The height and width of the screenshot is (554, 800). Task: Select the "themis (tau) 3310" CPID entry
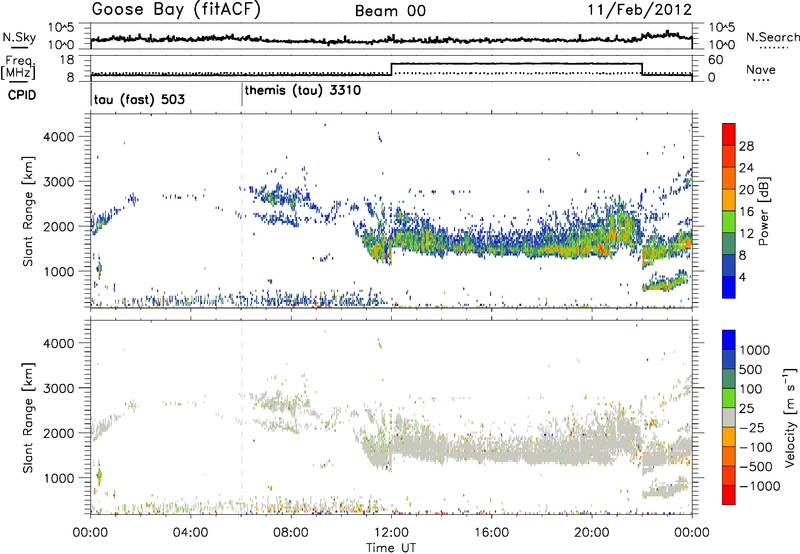[303, 91]
